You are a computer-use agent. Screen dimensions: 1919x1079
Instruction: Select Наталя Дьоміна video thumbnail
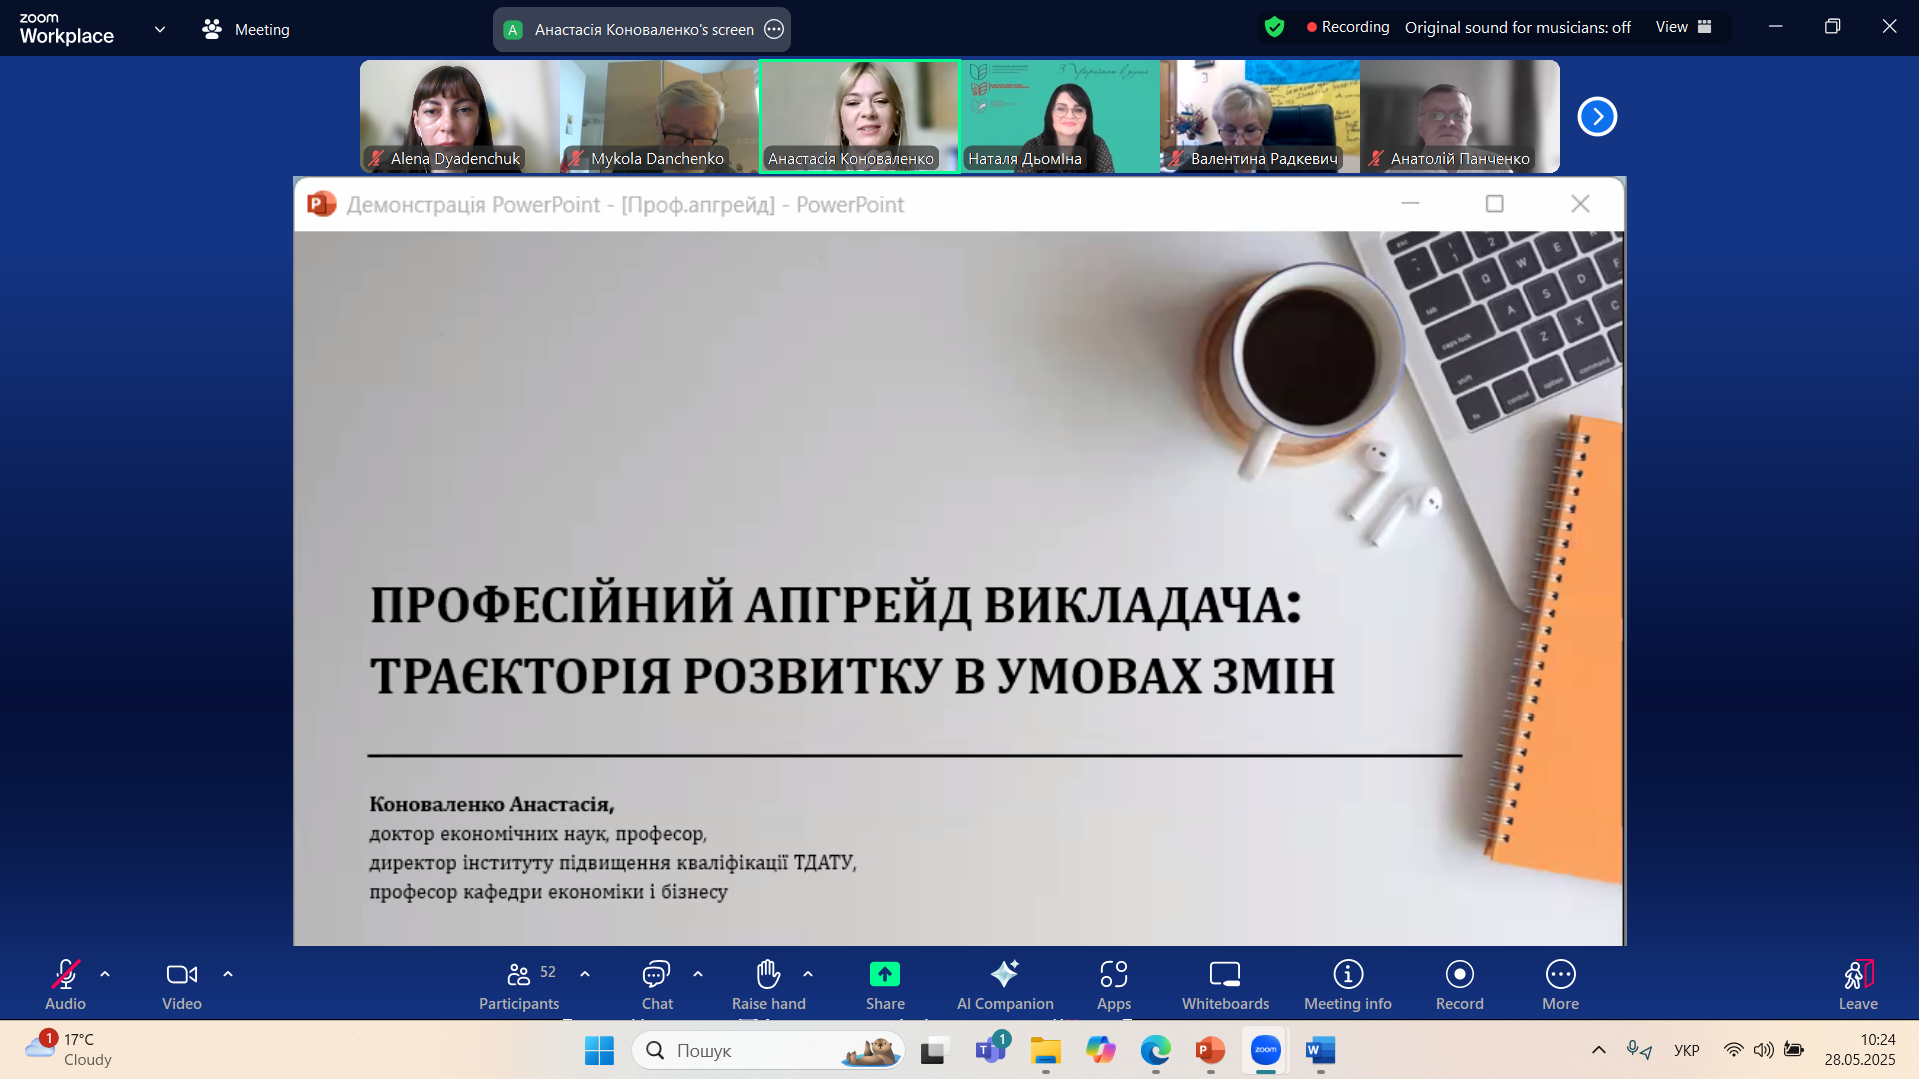click(1059, 116)
